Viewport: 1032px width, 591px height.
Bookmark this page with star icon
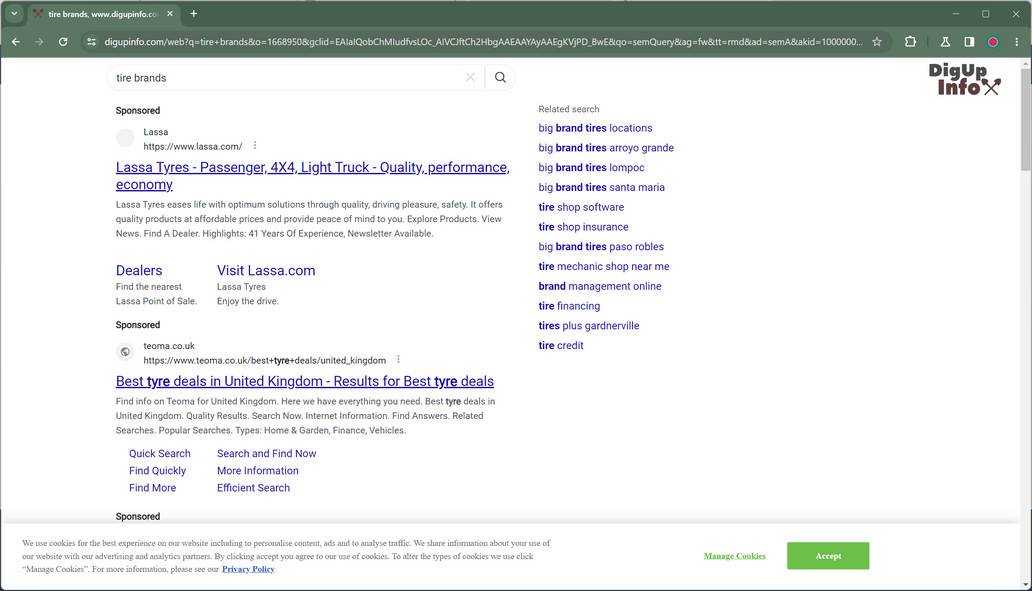click(877, 42)
